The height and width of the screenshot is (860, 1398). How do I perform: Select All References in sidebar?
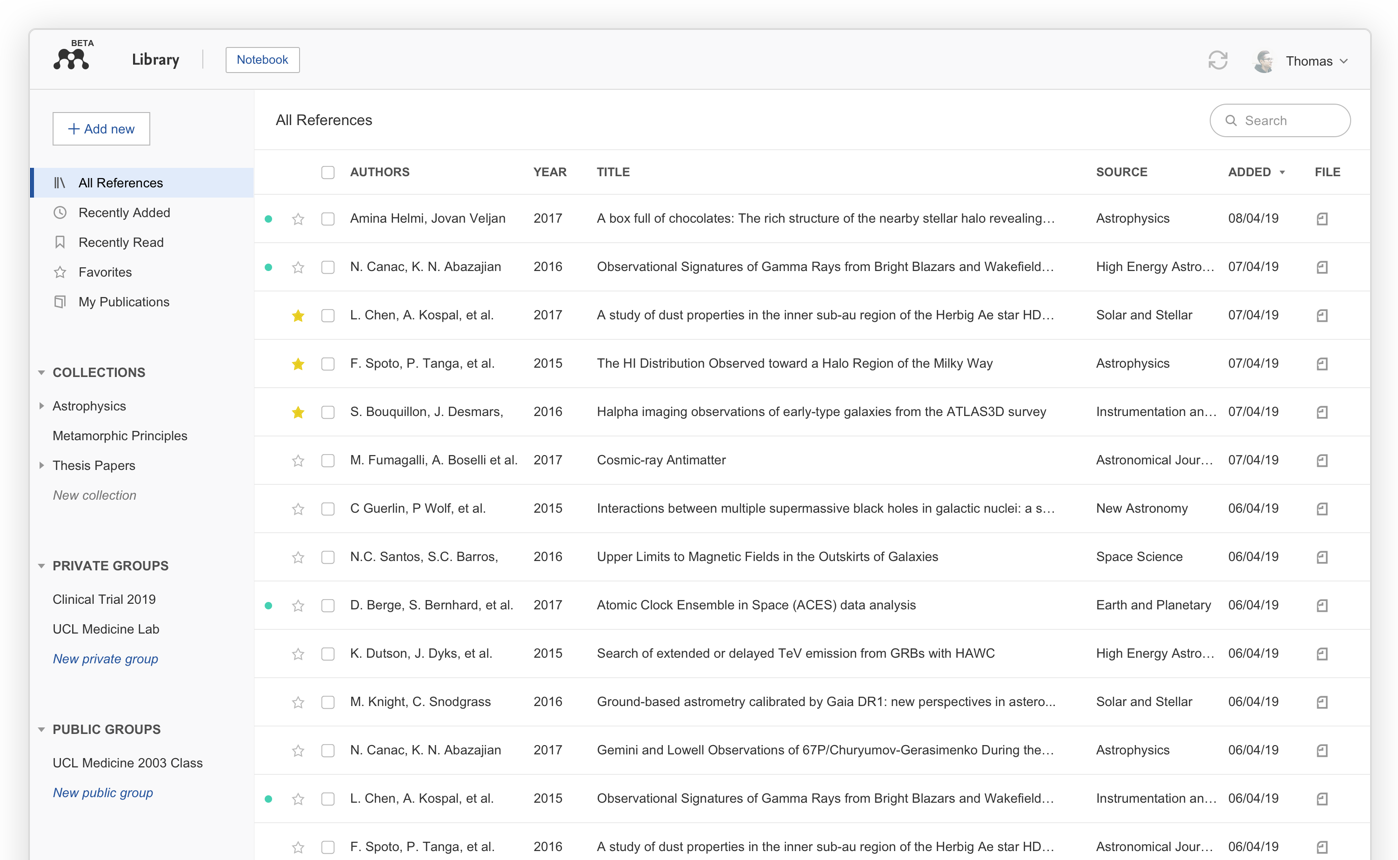point(142,183)
